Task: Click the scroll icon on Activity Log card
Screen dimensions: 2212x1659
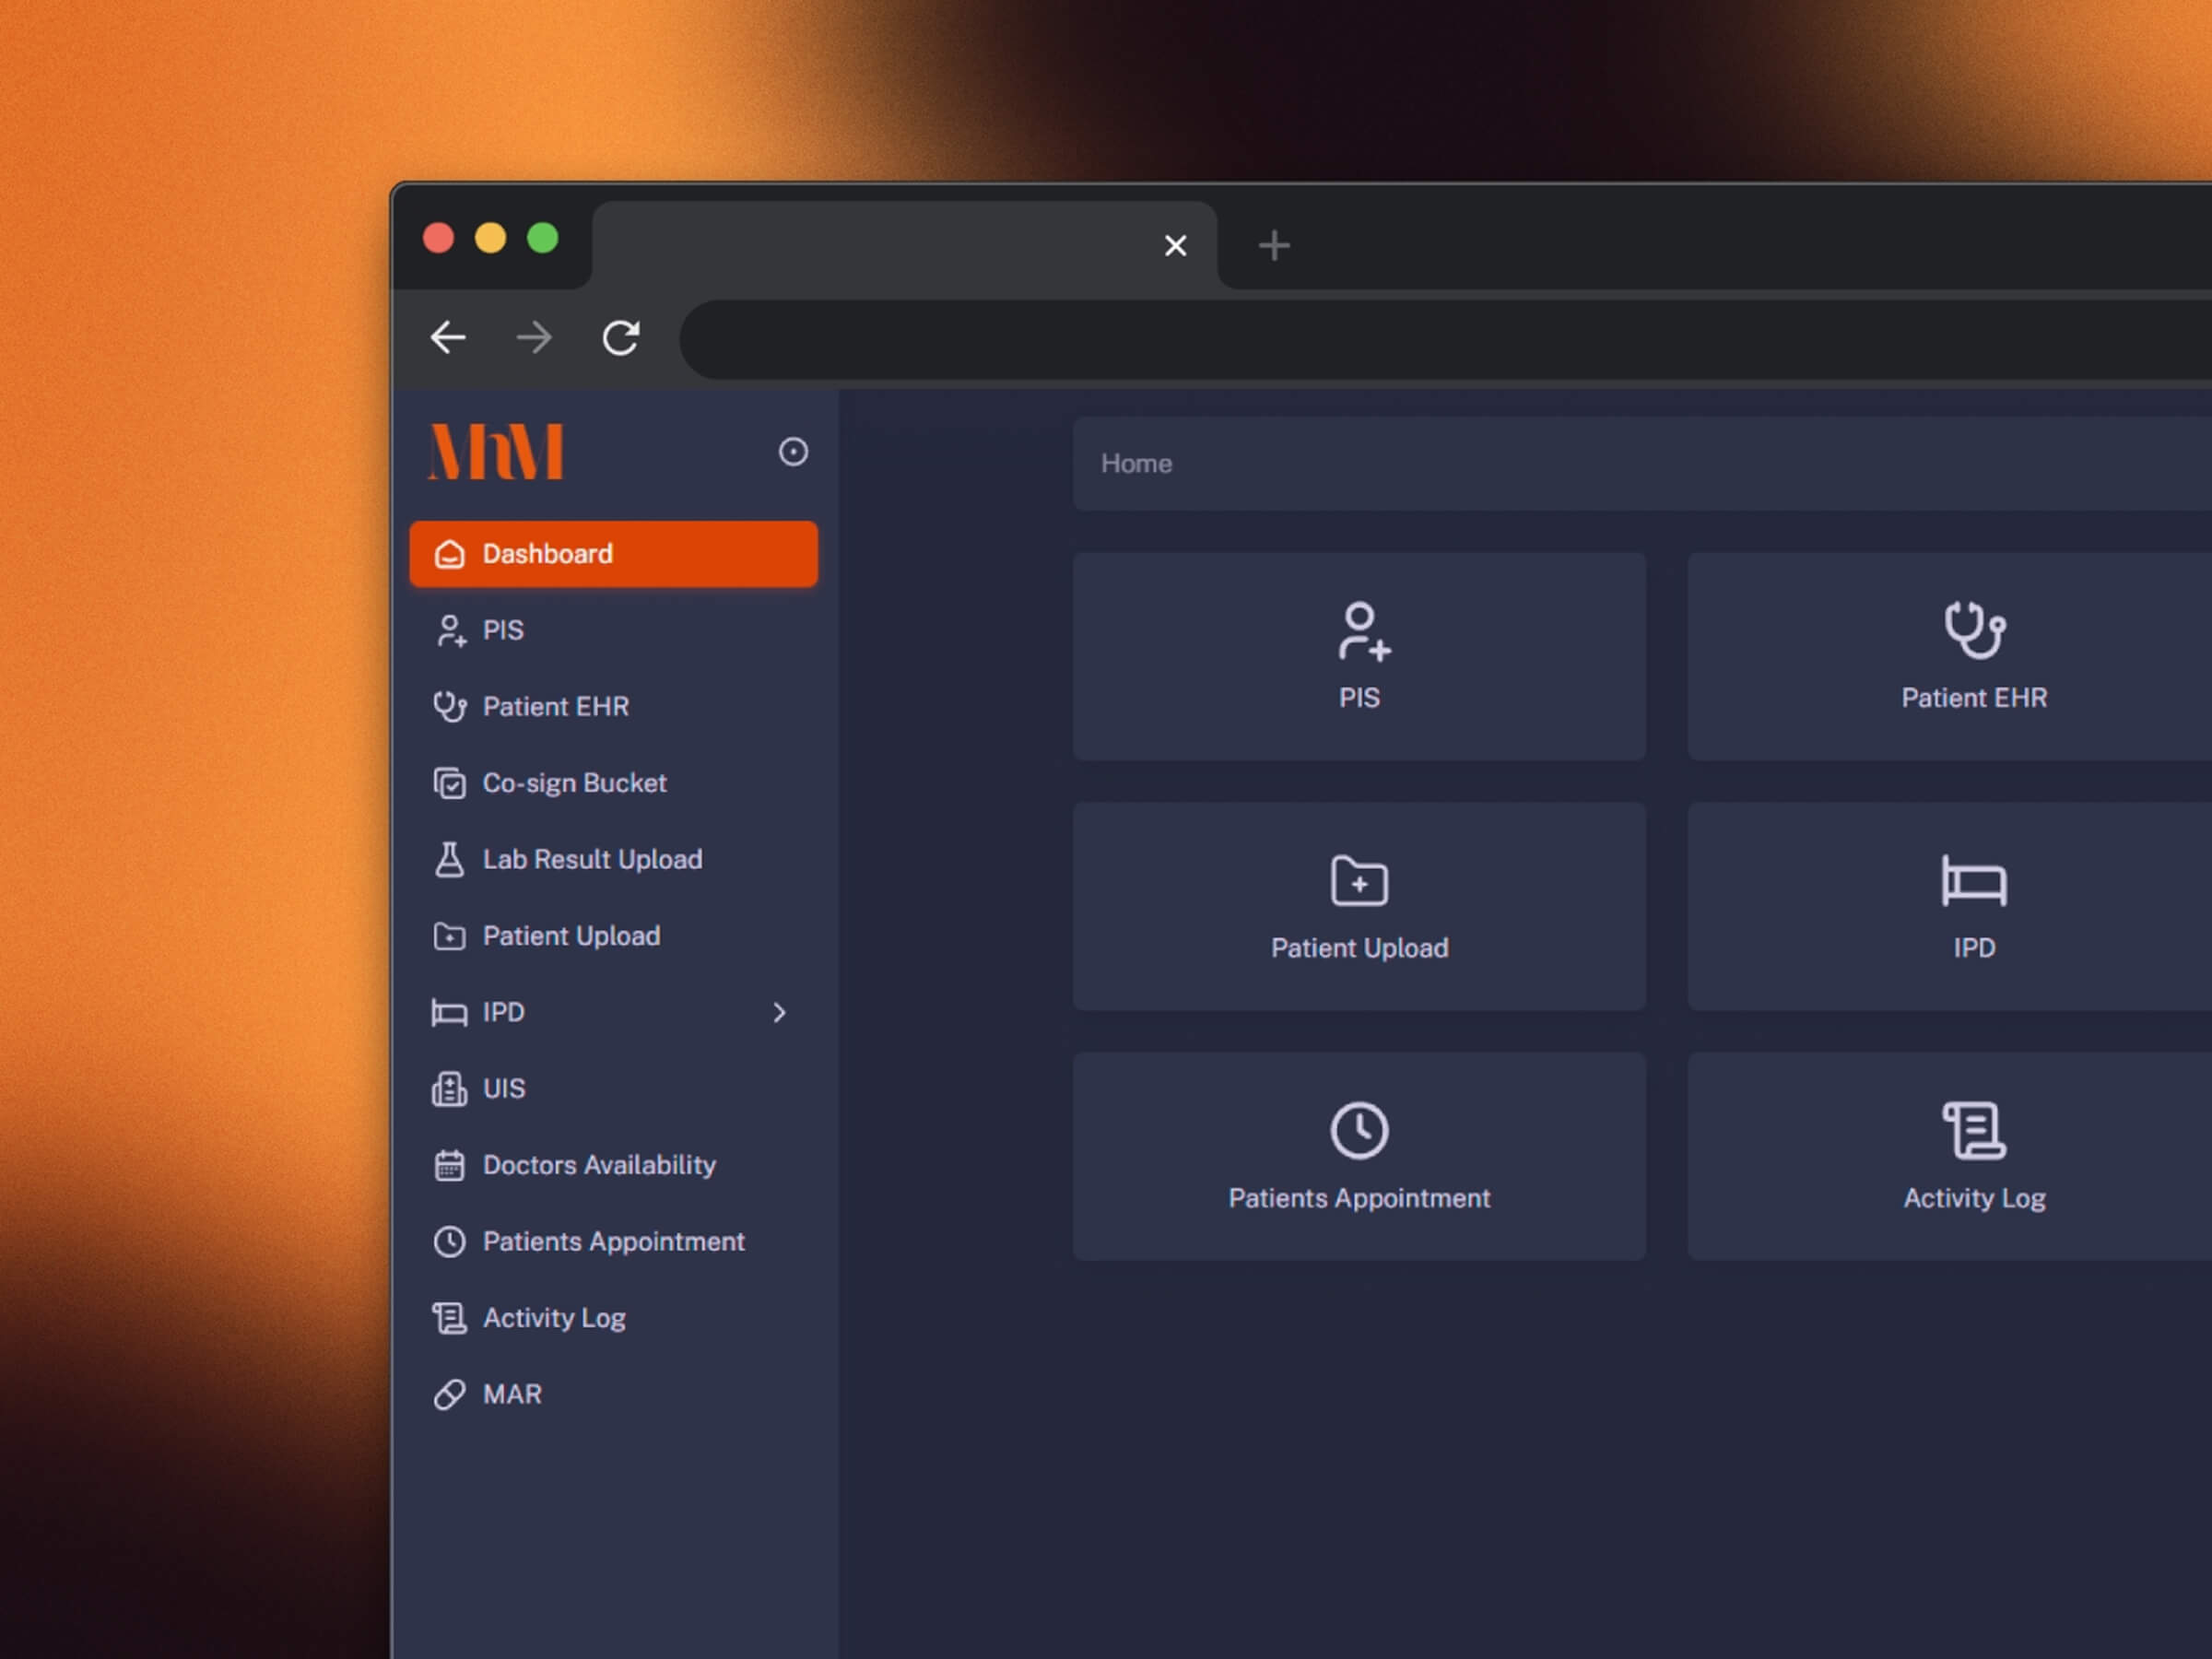Action: 1973,1131
